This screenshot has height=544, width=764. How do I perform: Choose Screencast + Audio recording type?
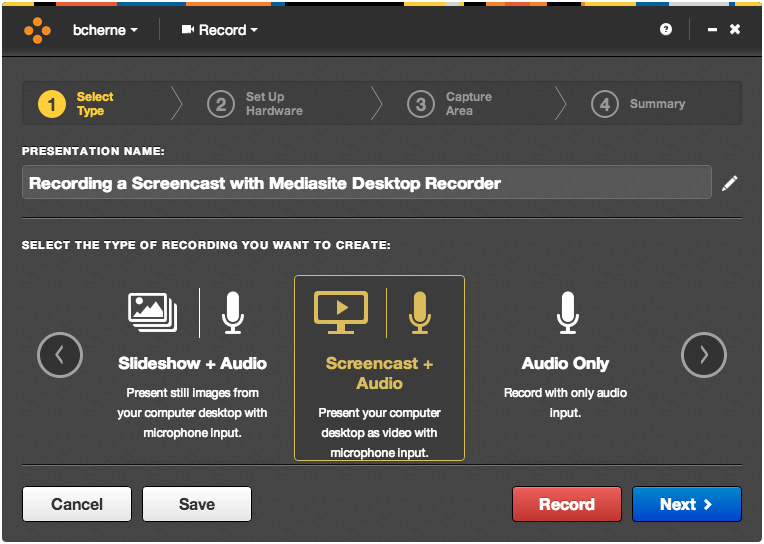[379, 368]
